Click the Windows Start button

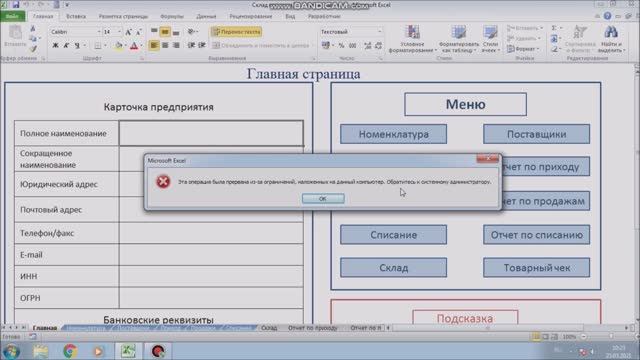pos(11,351)
